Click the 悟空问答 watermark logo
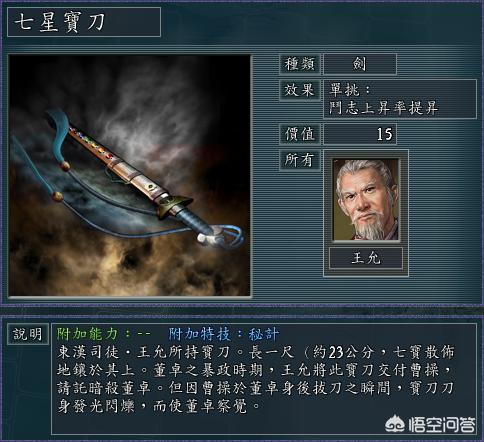484x442 pixels. 430,424
